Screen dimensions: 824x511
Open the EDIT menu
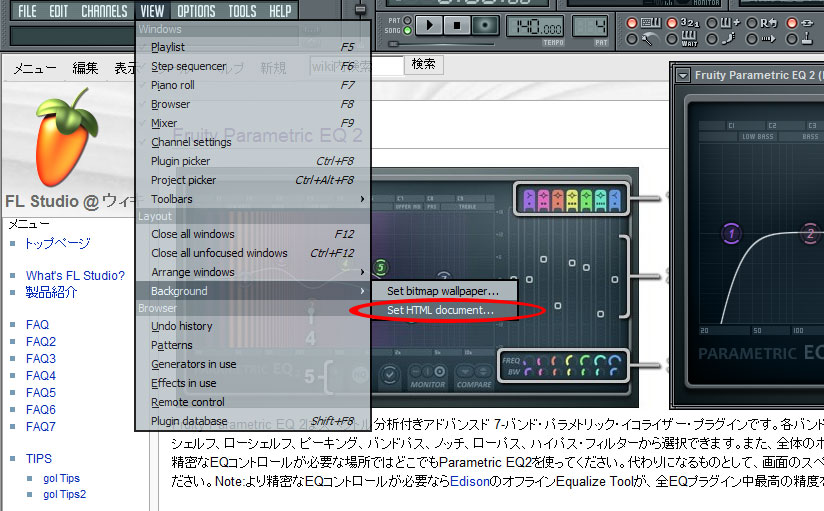point(58,11)
